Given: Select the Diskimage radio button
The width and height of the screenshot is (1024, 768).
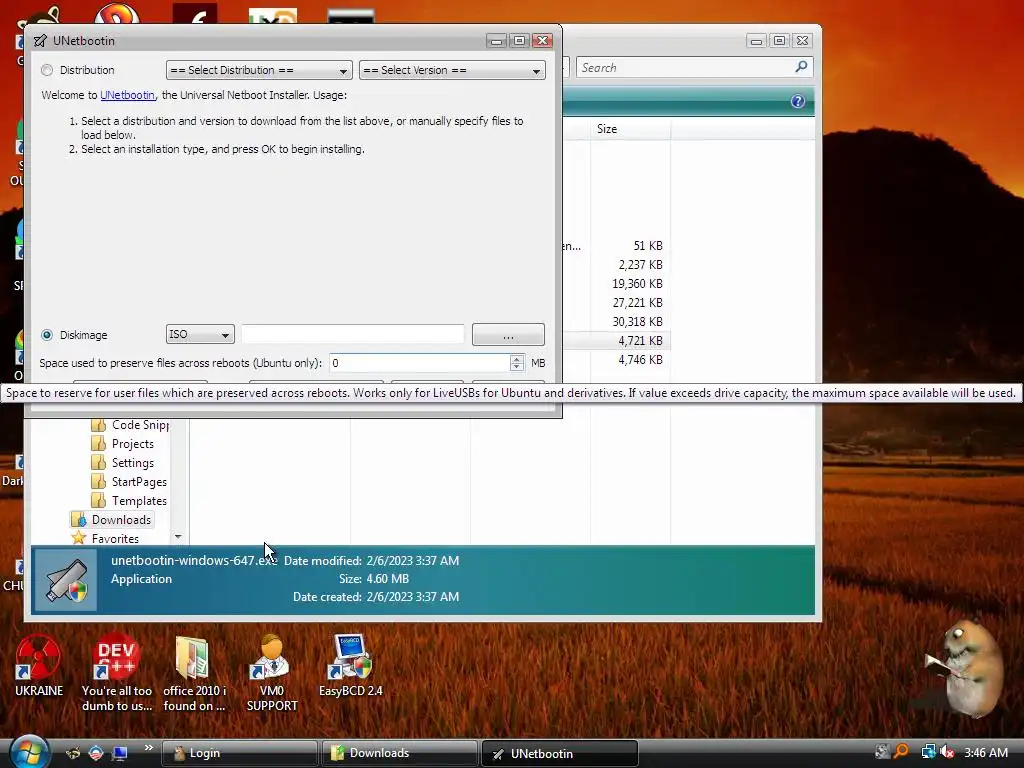Looking at the screenshot, I should click(47, 335).
